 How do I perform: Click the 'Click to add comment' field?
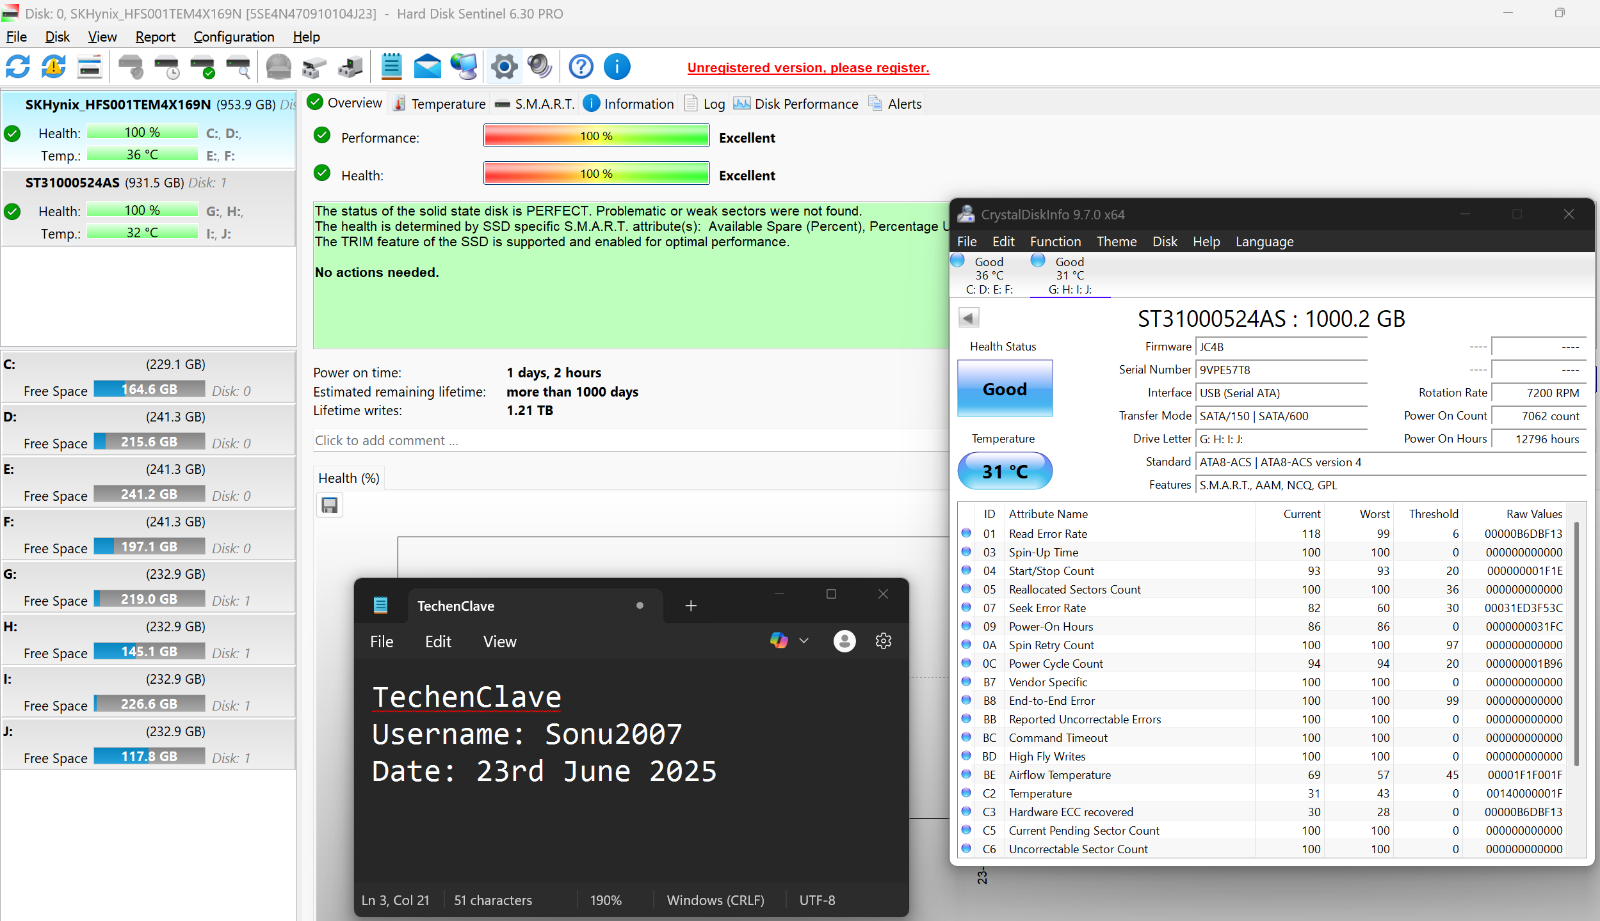tap(630, 441)
